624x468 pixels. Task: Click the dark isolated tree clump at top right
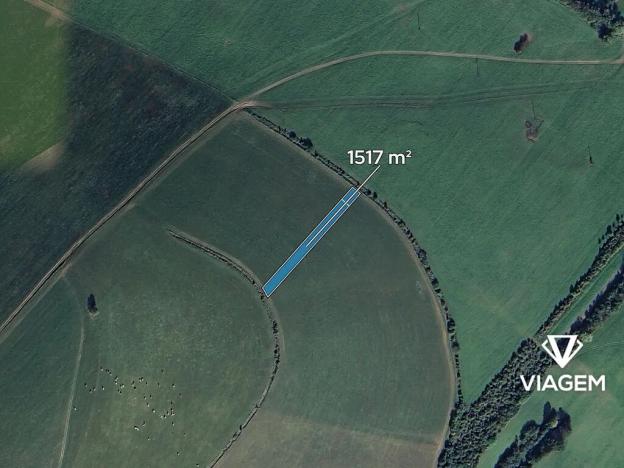[522, 43]
